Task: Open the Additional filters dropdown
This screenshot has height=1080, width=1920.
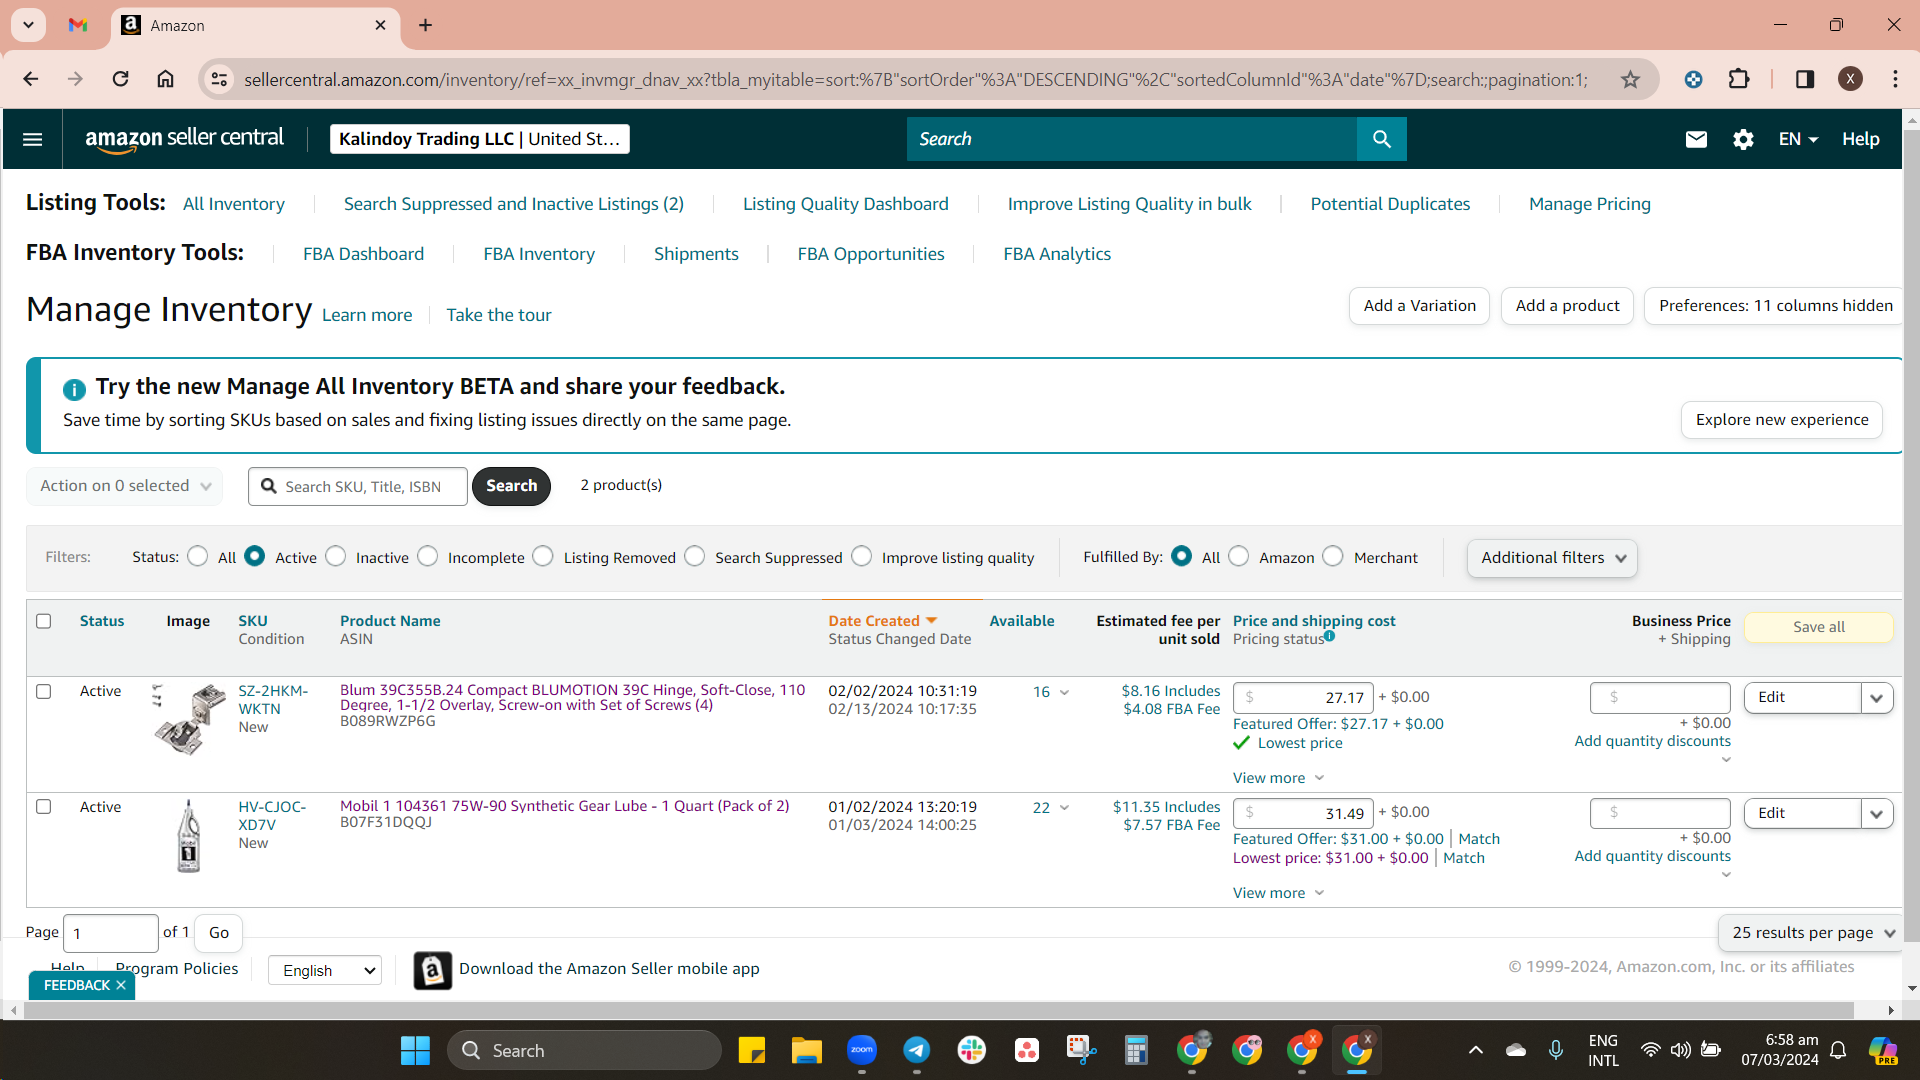Action: pyautogui.click(x=1552, y=558)
